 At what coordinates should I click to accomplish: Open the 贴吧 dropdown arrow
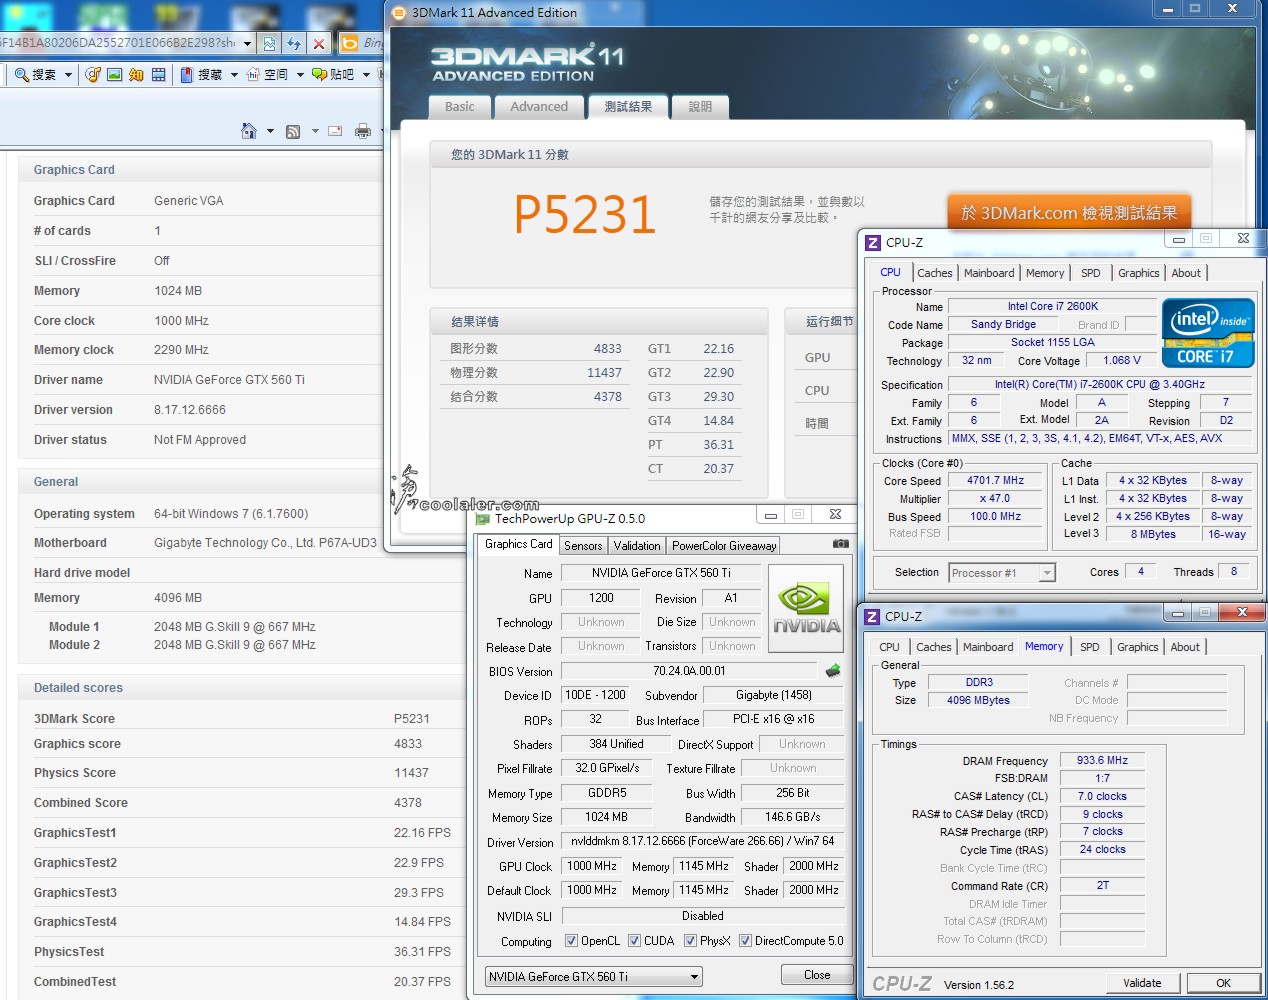click(x=366, y=74)
